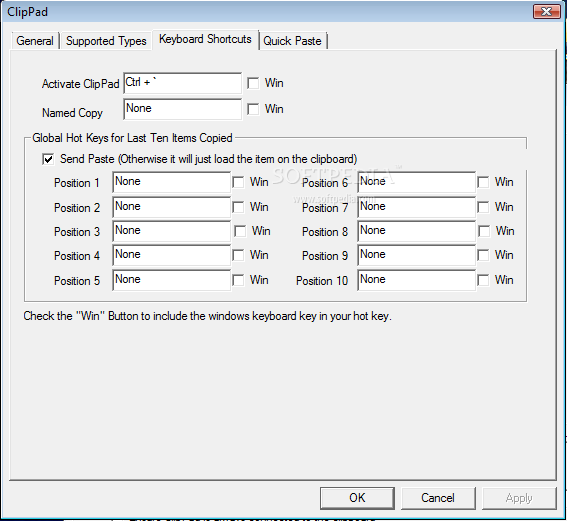Click the Position 4 hotkey field
The height and width of the screenshot is (521, 567).
point(171,255)
